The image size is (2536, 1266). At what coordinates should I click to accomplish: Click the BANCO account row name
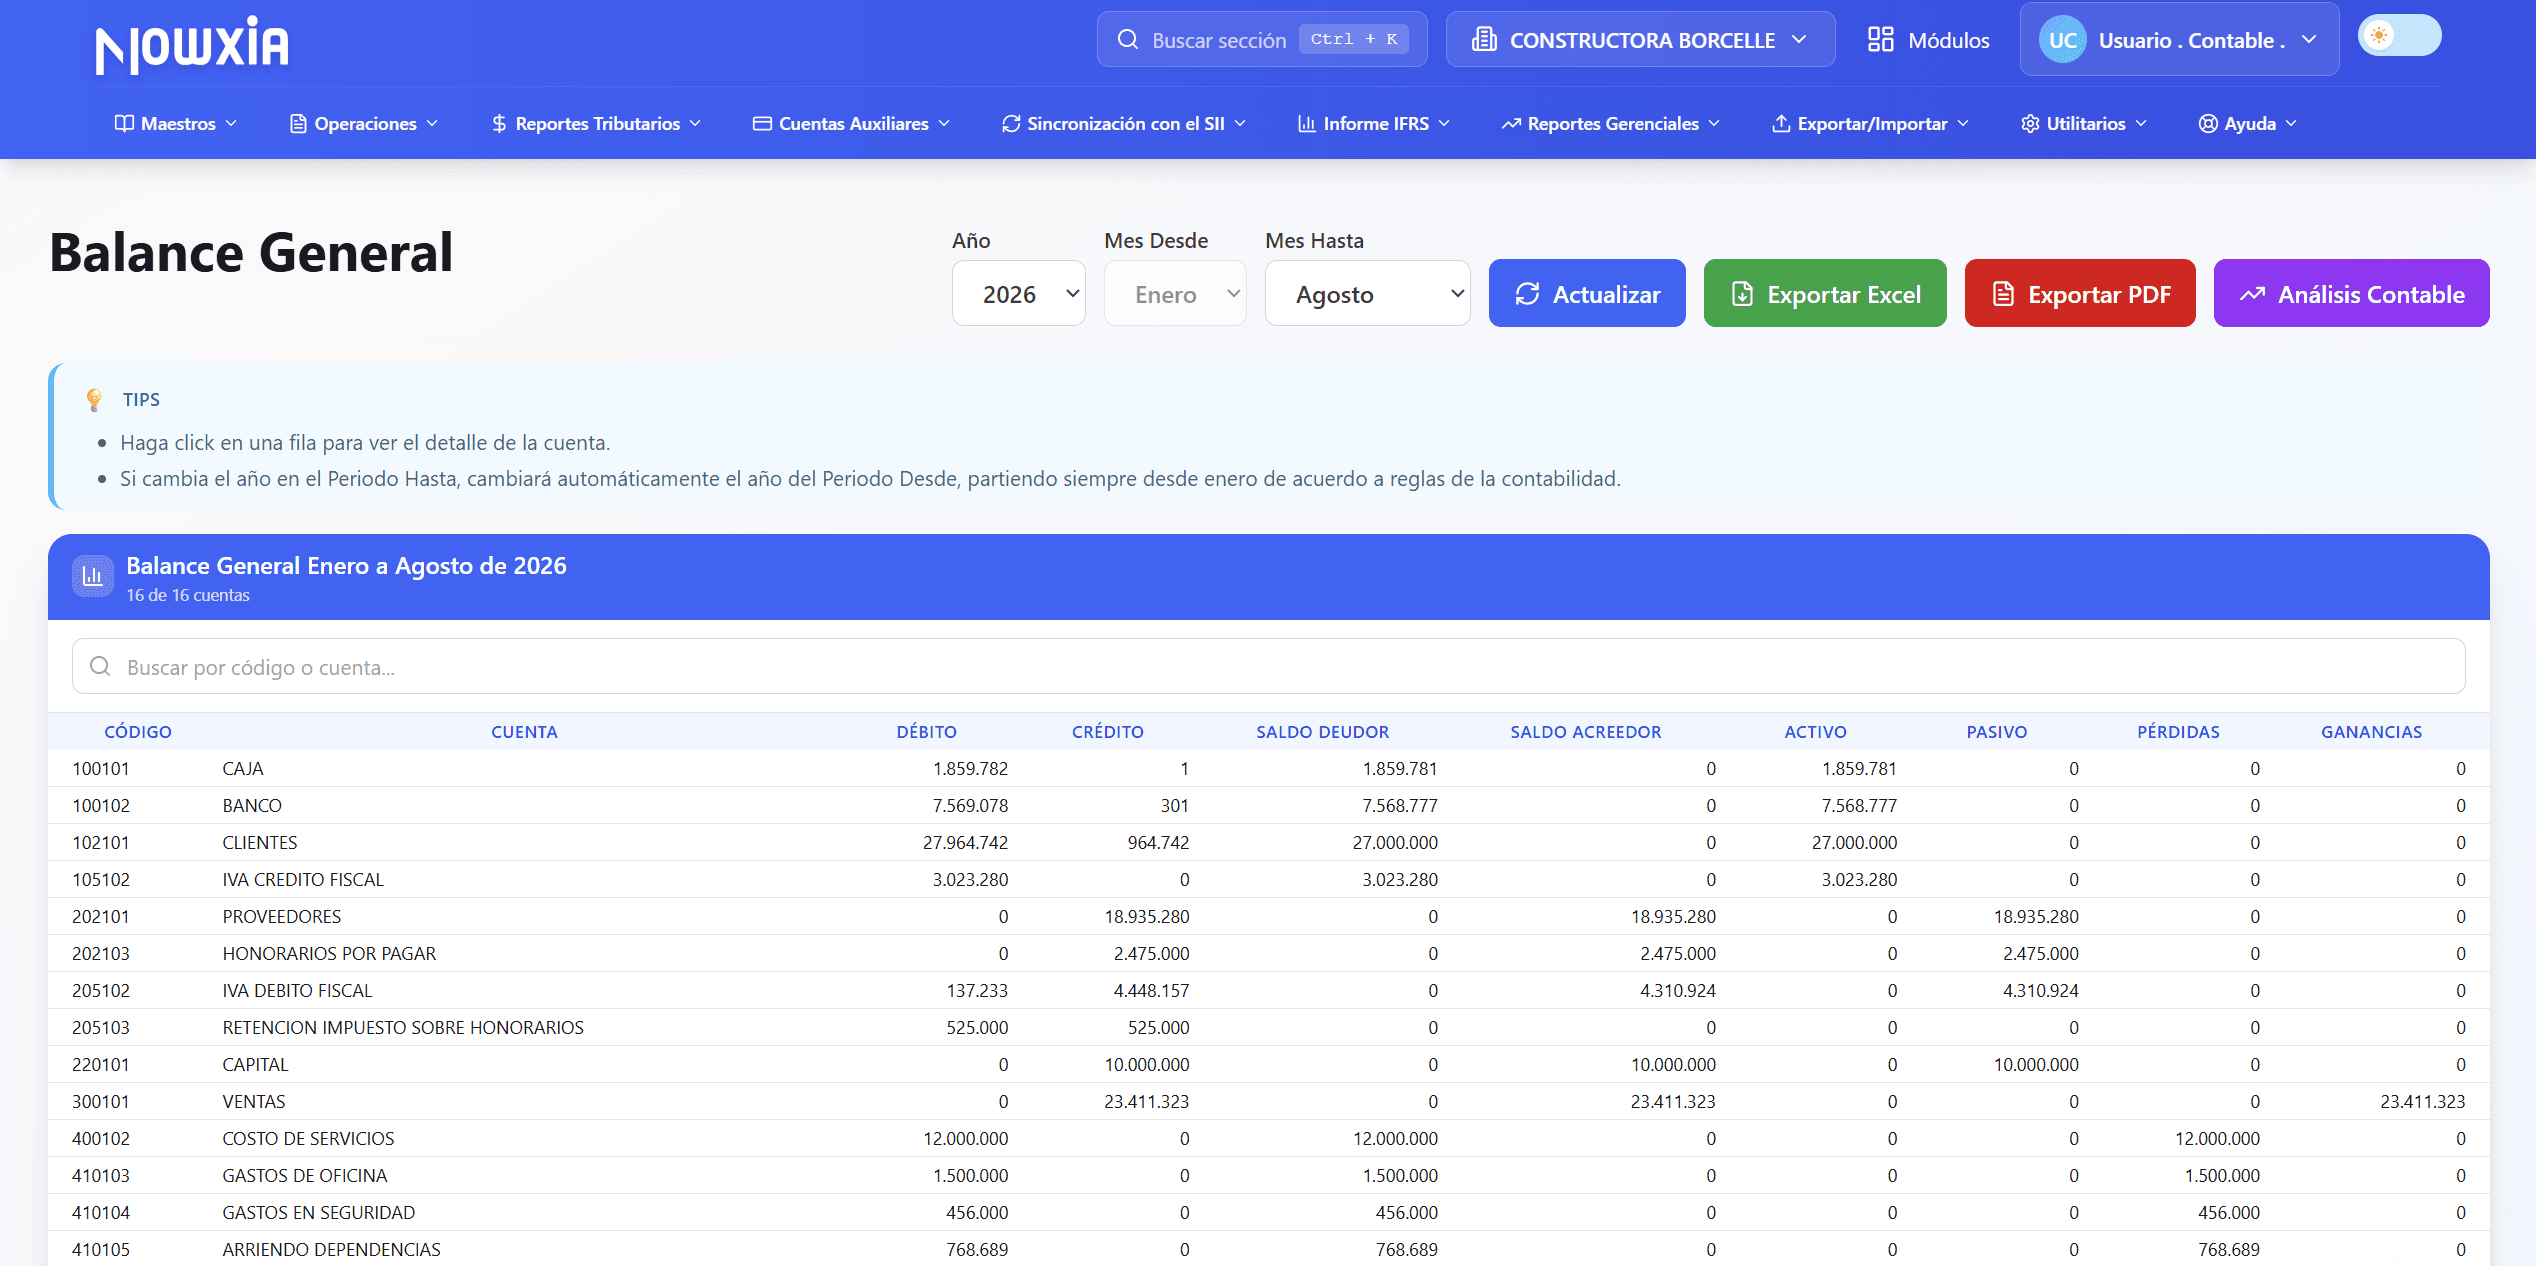[252, 805]
